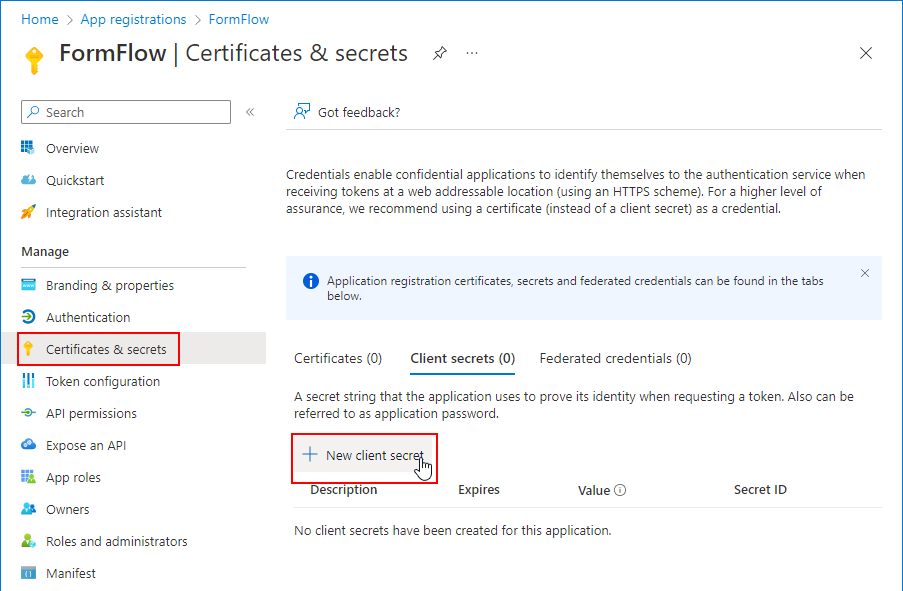This screenshot has width=903, height=591.
Task: Collapse the sidebar with double-chevron icon
Action: [x=250, y=112]
